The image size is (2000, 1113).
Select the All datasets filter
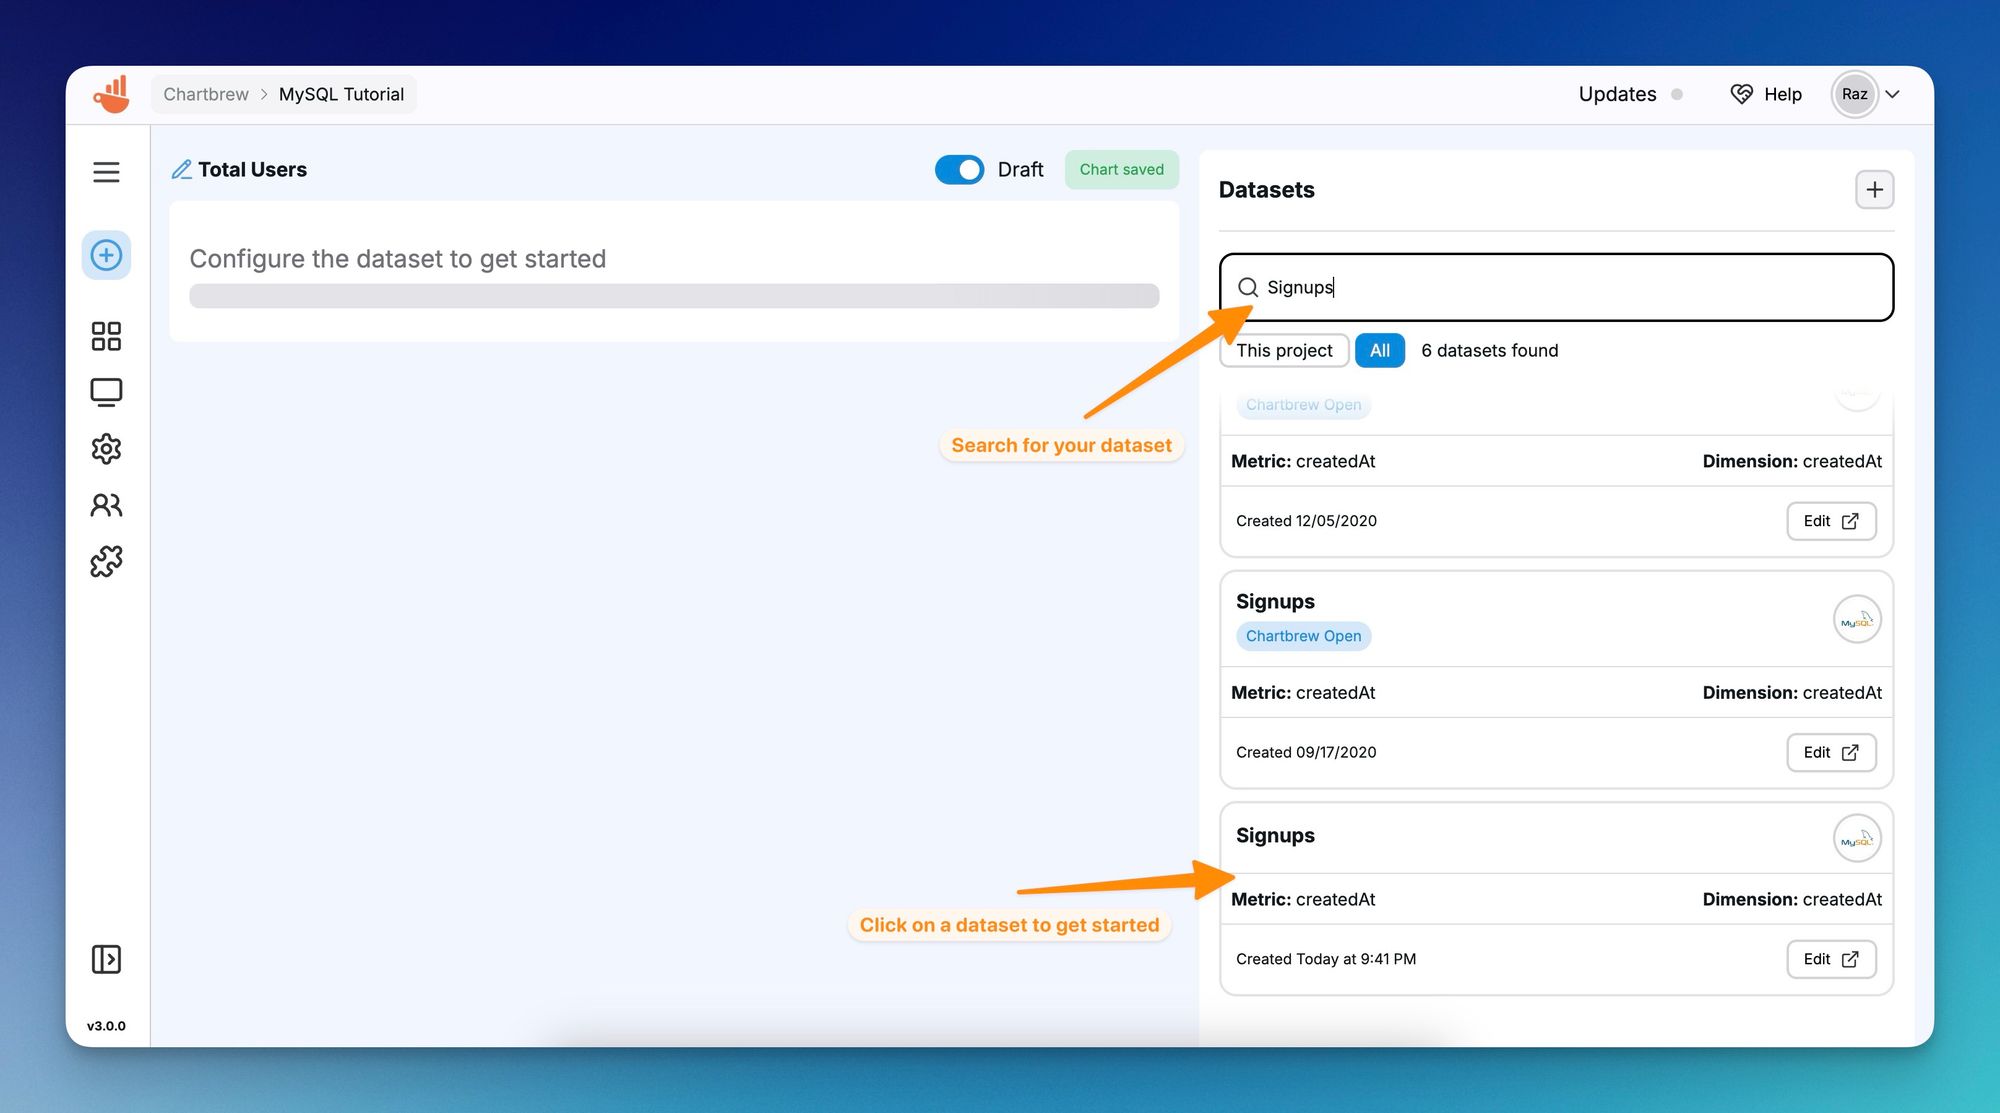click(1379, 350)
